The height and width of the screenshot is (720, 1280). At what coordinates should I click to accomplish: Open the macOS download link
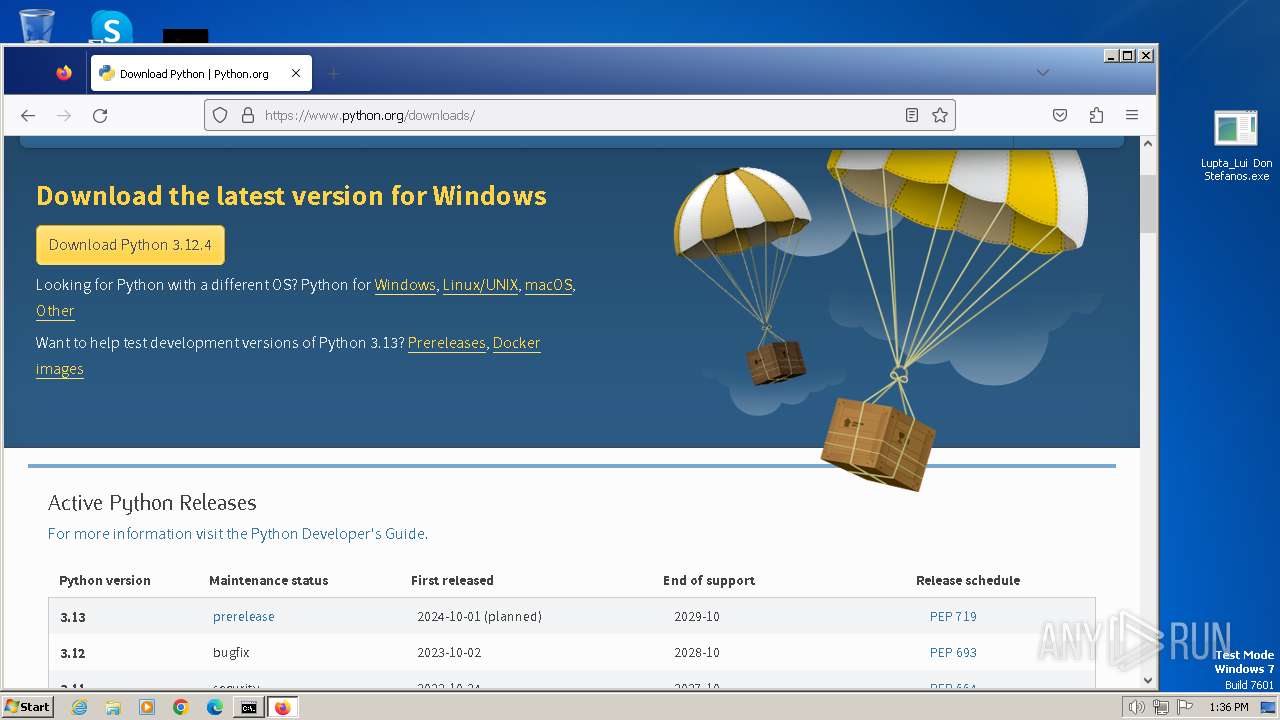(x=549, y=285)
